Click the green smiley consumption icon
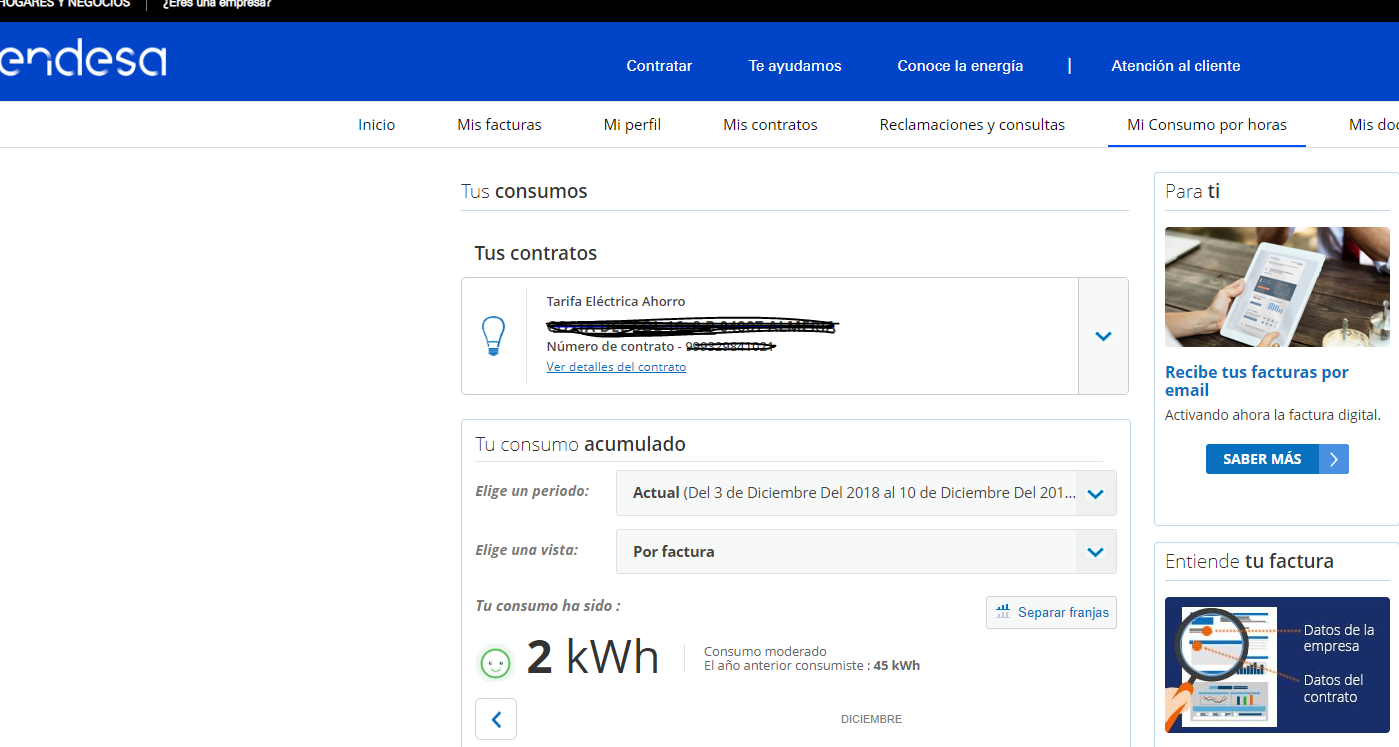The image size is (1399, 747). 495,662
